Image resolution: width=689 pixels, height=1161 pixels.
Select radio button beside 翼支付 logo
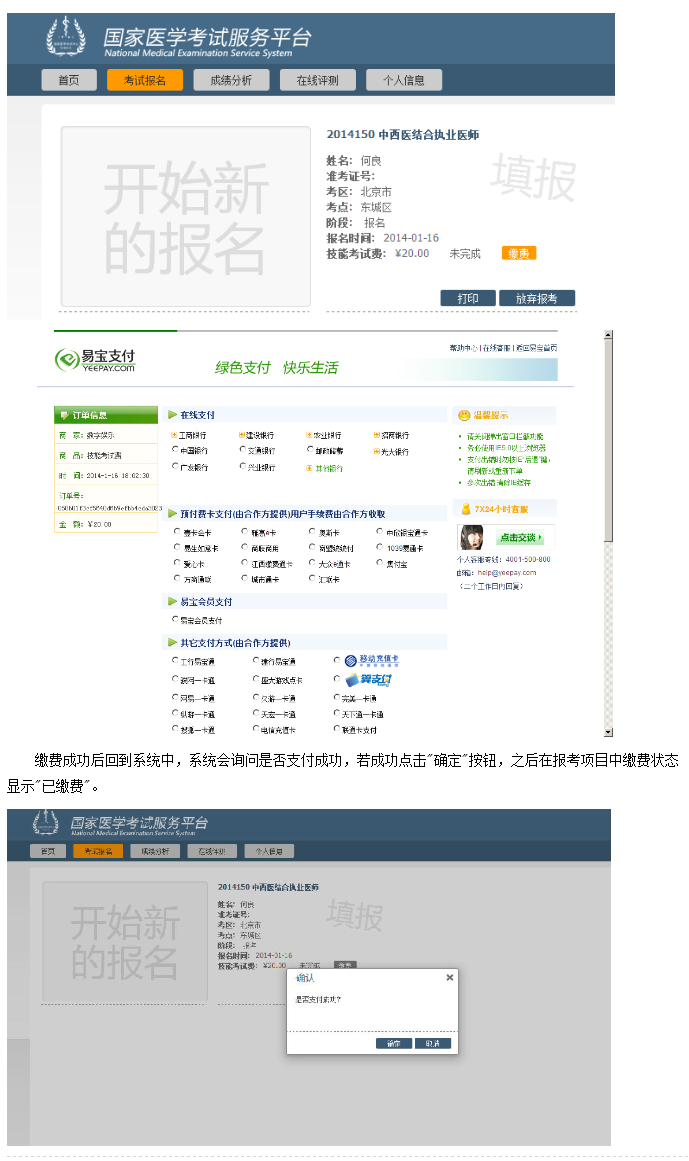coord(337,678)
